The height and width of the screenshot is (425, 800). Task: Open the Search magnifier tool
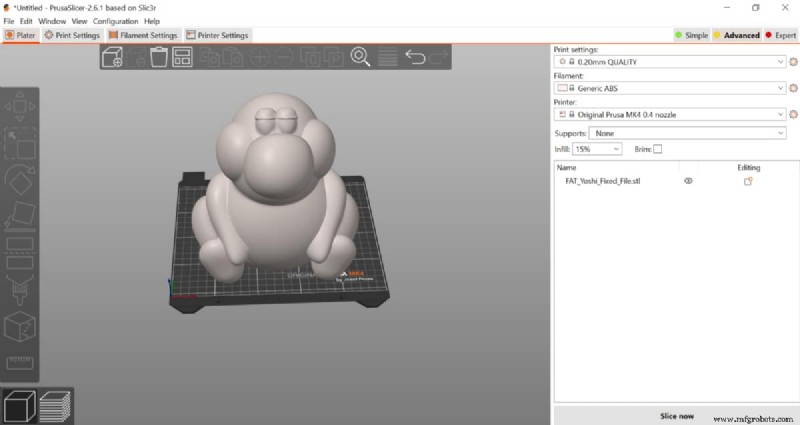(360, 57)
